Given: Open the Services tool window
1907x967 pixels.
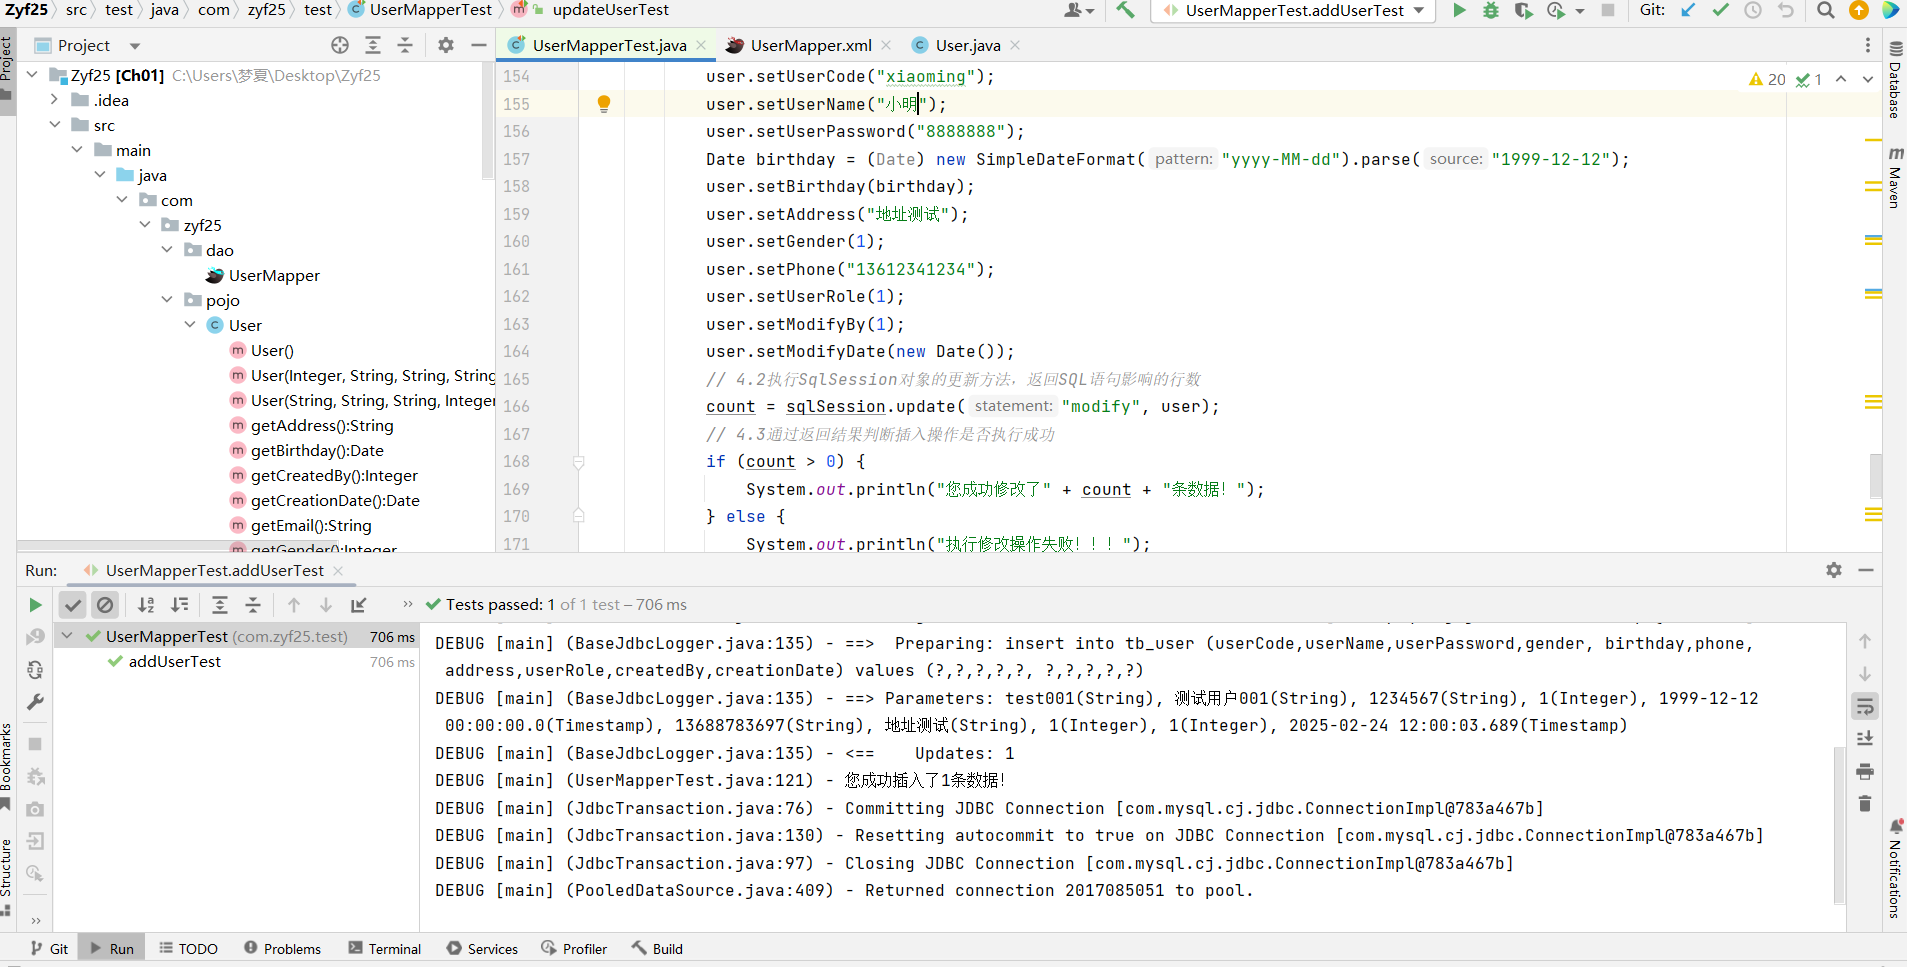Looking at the screenshot, I should (482, 949).
